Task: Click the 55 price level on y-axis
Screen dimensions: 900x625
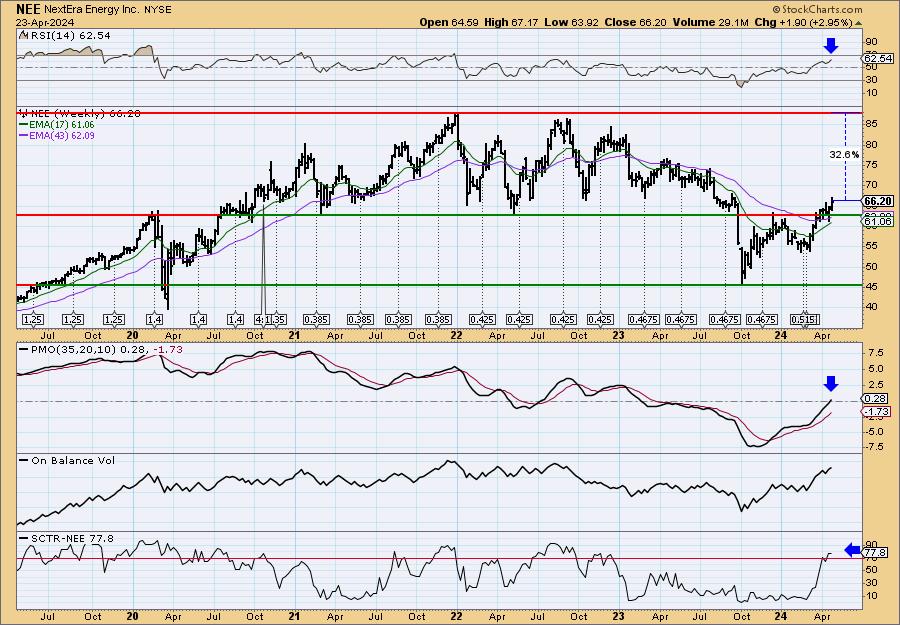Action: pos(871,246)
